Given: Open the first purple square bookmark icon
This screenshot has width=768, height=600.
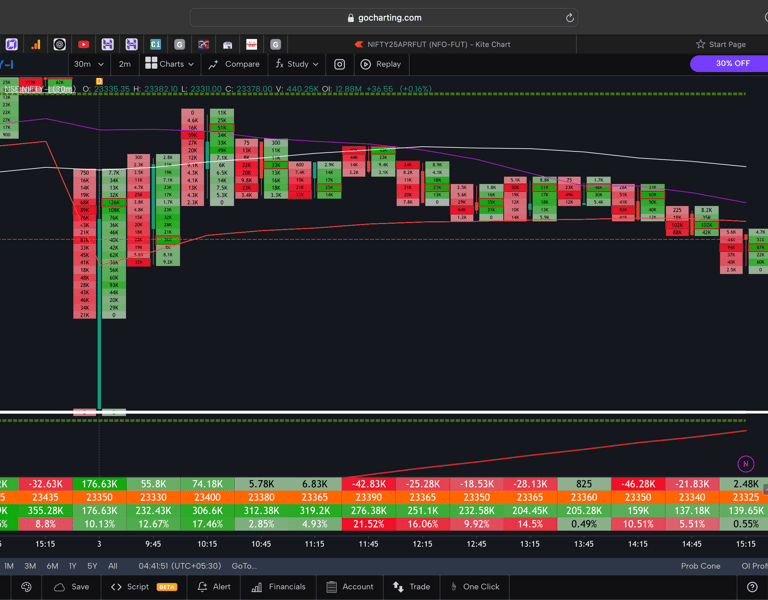Looking at the screenshot, I should (x=12, y=45).
